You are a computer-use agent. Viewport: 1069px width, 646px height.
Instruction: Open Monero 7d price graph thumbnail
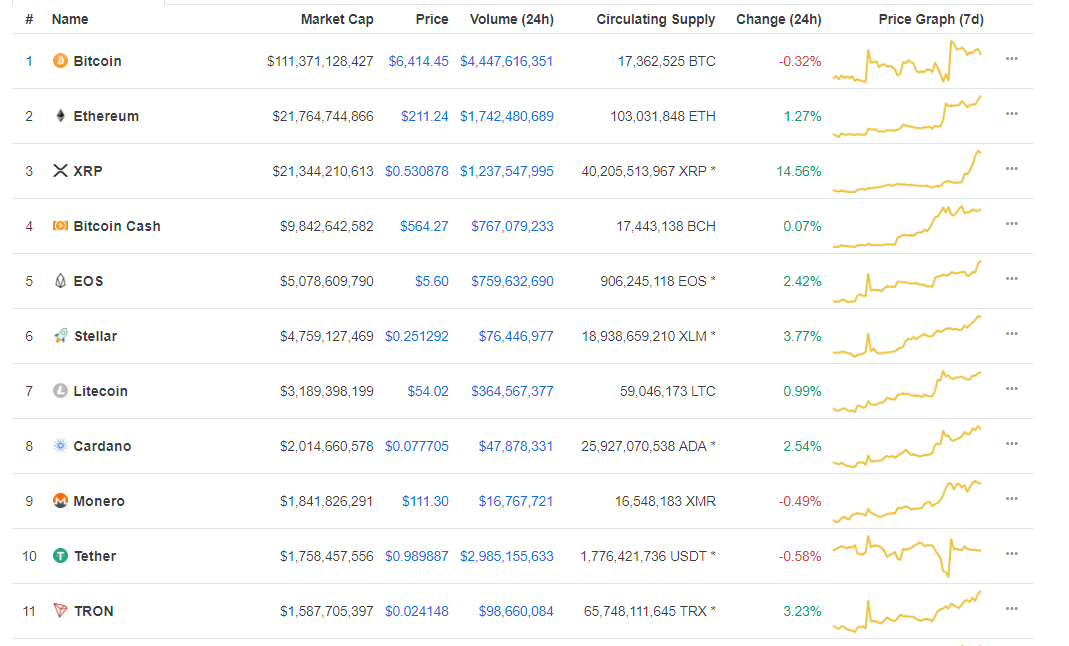pyautogui.click(x=908, y=500)
